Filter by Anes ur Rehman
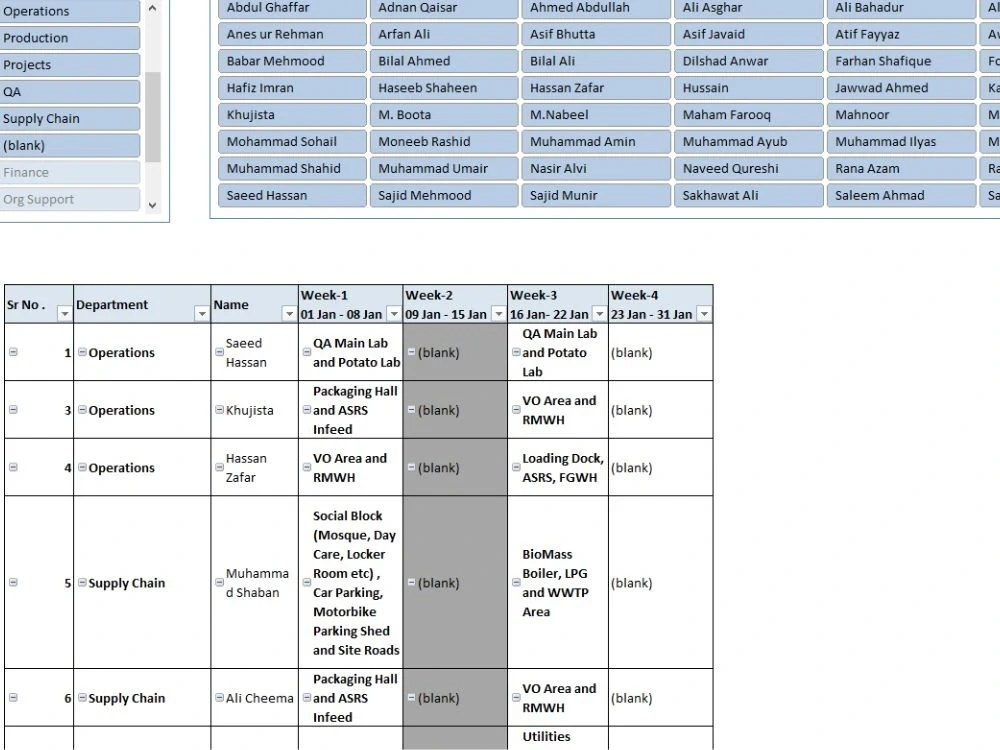The image size is (1000, 750). point(292,34)
